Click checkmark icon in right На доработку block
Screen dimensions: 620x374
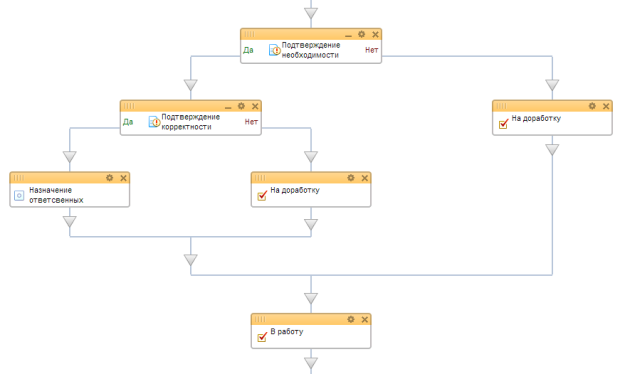pyautogui.click(x=503, y=123)
